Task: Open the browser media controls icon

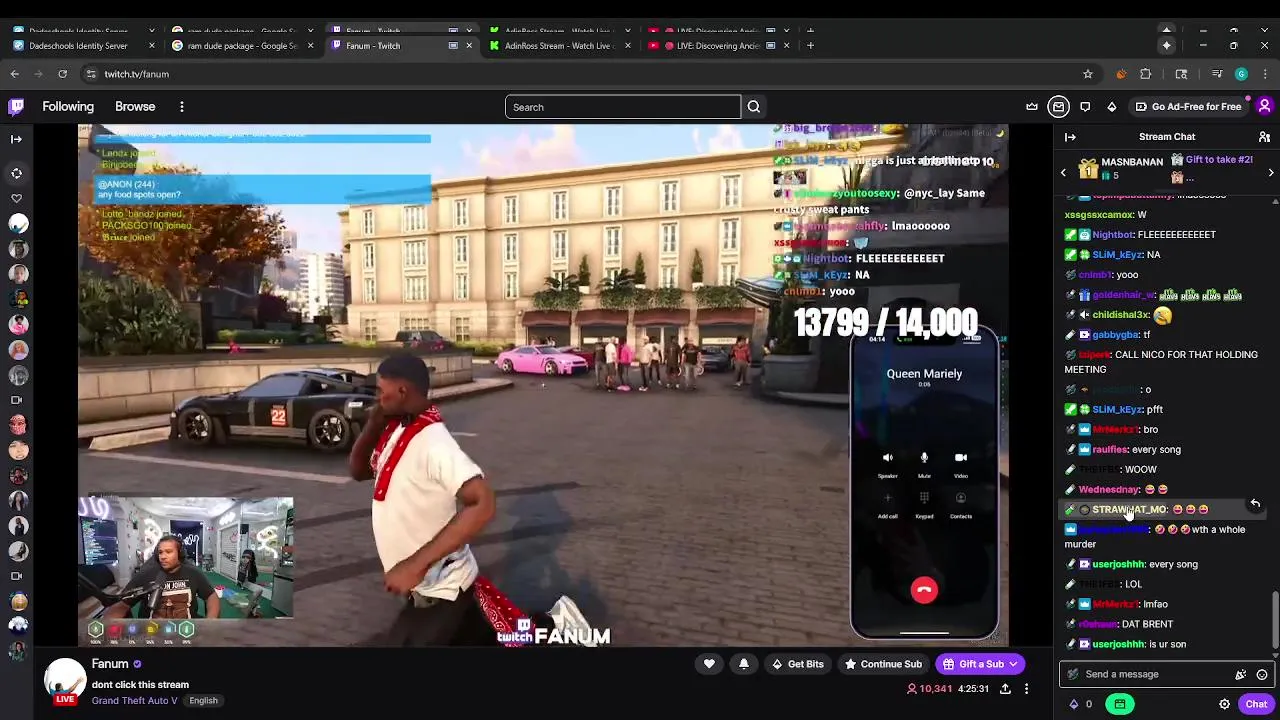Action: (x=1217, y=74)
